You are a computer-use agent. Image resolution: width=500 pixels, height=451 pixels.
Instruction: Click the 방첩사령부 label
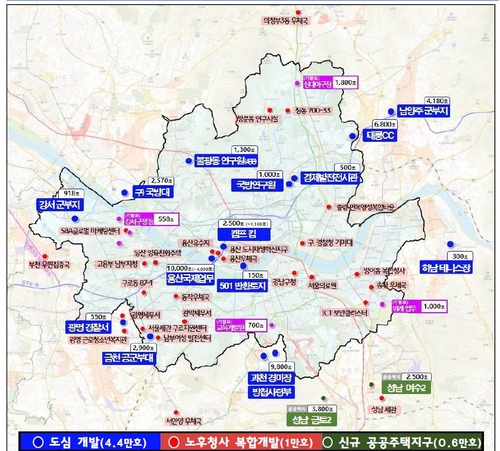[271, 392]
